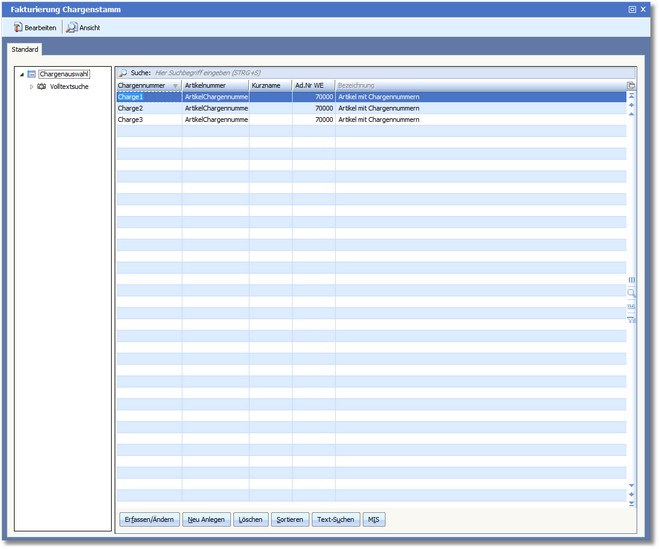The height and width of the screenshot is (549, 659).
Task: Open the Ansicht toolbar menu
Action: [x=83, y=27]
